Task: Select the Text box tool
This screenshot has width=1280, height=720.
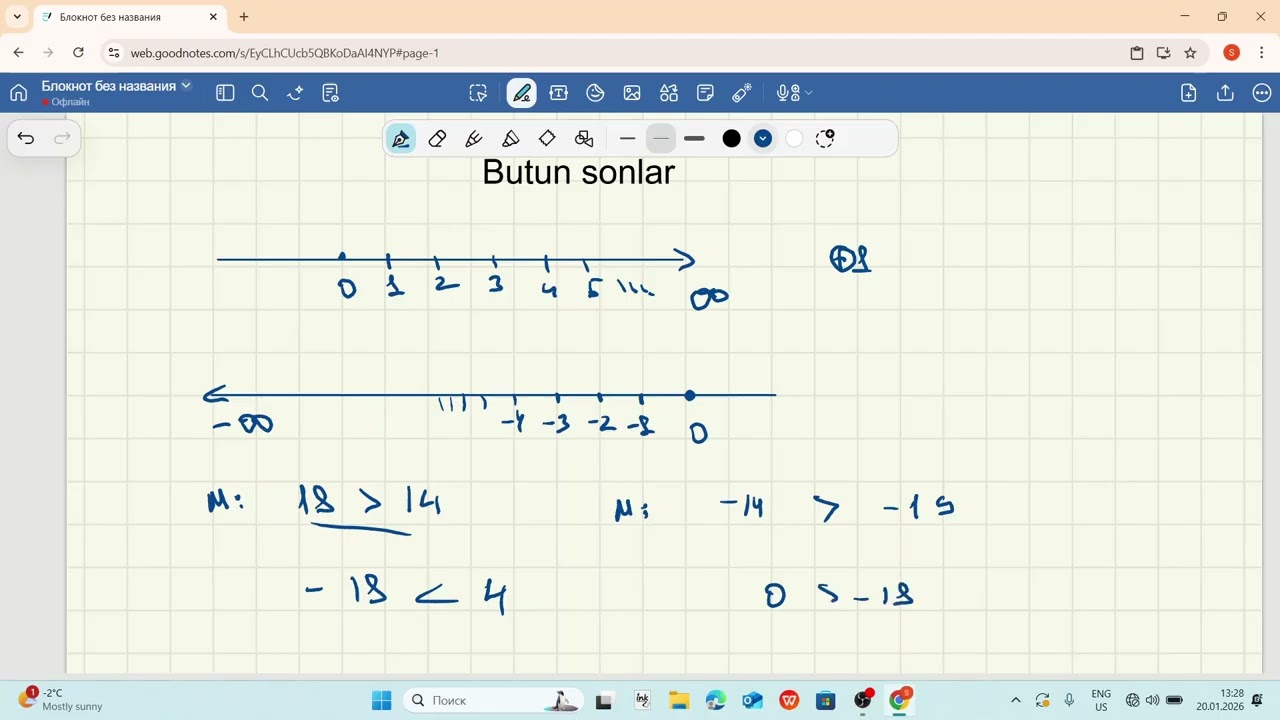Action: tap(559, 93)
